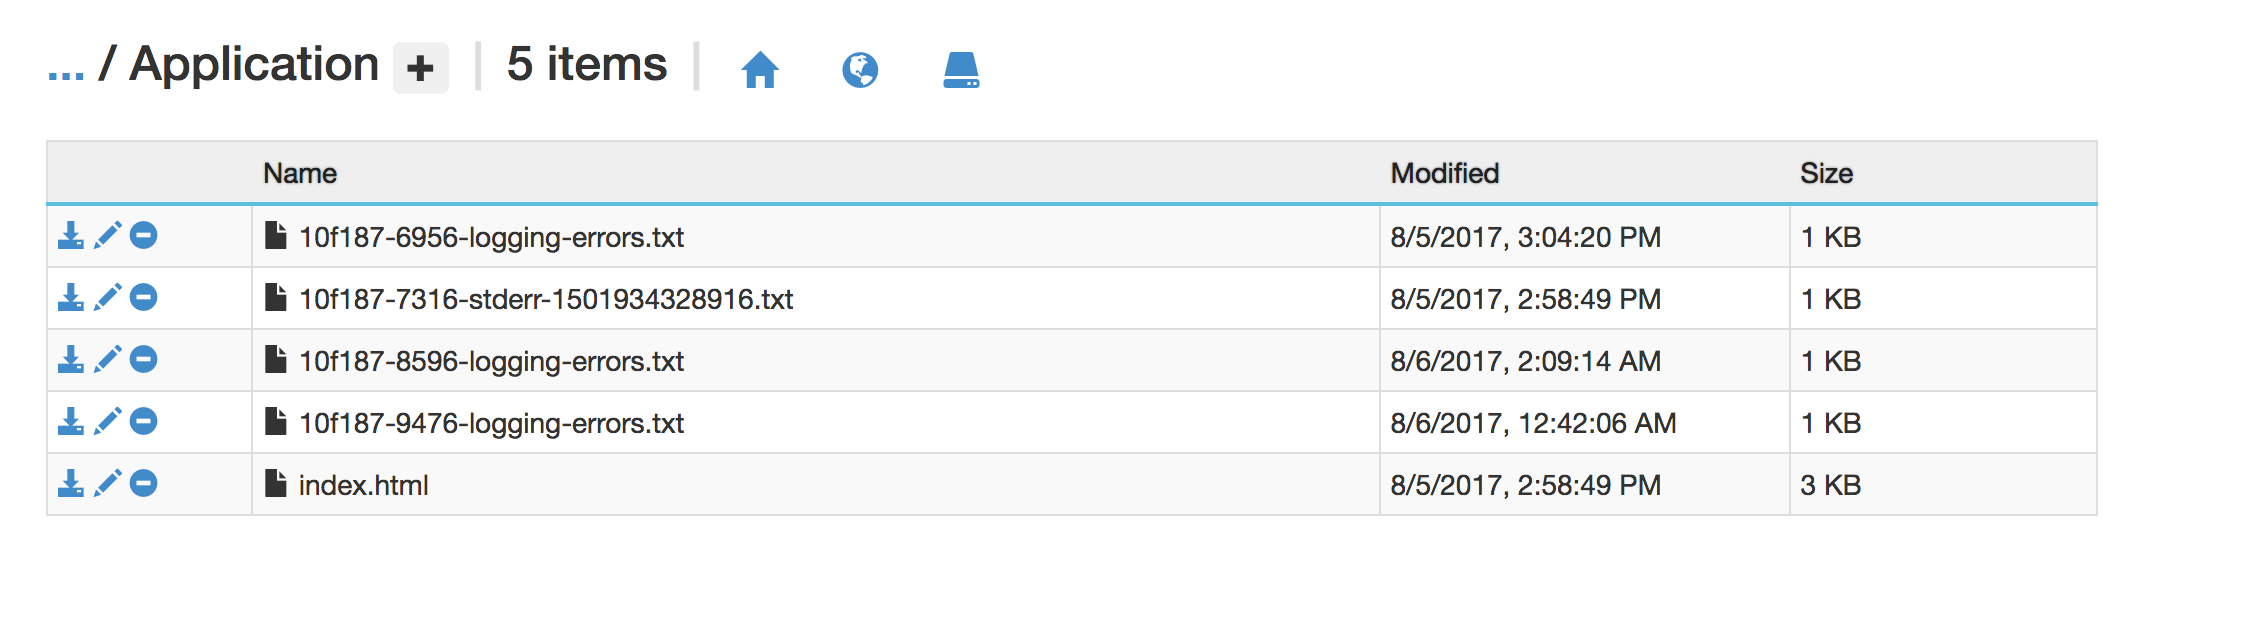Viewport: 2246px width, 632px height.
Task: Sort by the Size column header
Action: 1828,172
